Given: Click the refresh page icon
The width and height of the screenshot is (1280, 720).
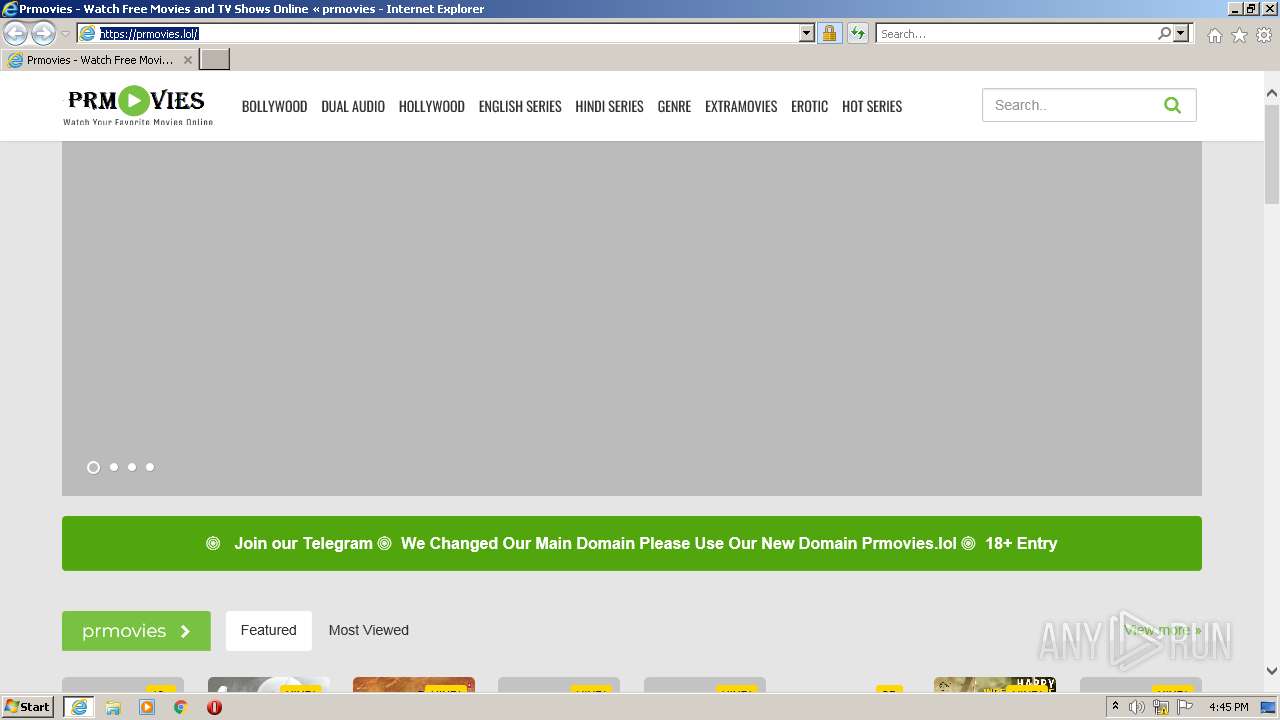Looking at the screenshot, I should pos(858,33).
